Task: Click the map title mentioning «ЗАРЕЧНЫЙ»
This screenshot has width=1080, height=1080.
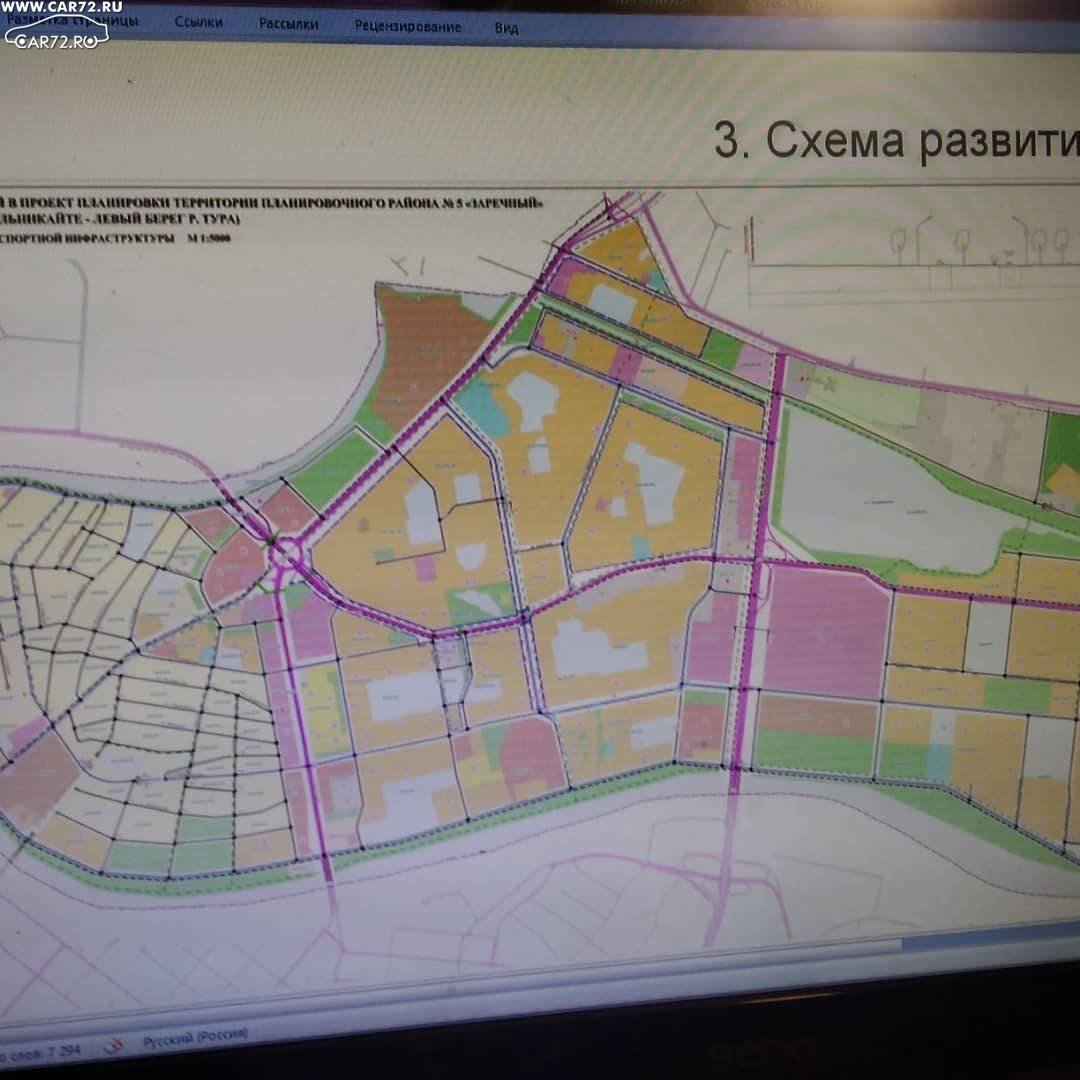Action: [x=271, y=203]
